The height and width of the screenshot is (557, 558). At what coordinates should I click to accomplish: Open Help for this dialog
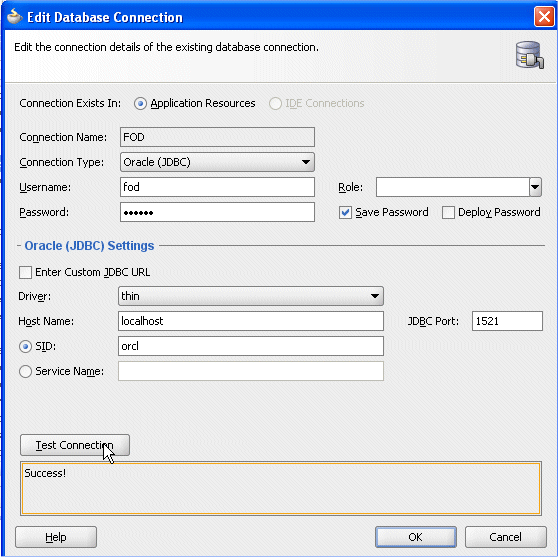click(x=56, y=537)
